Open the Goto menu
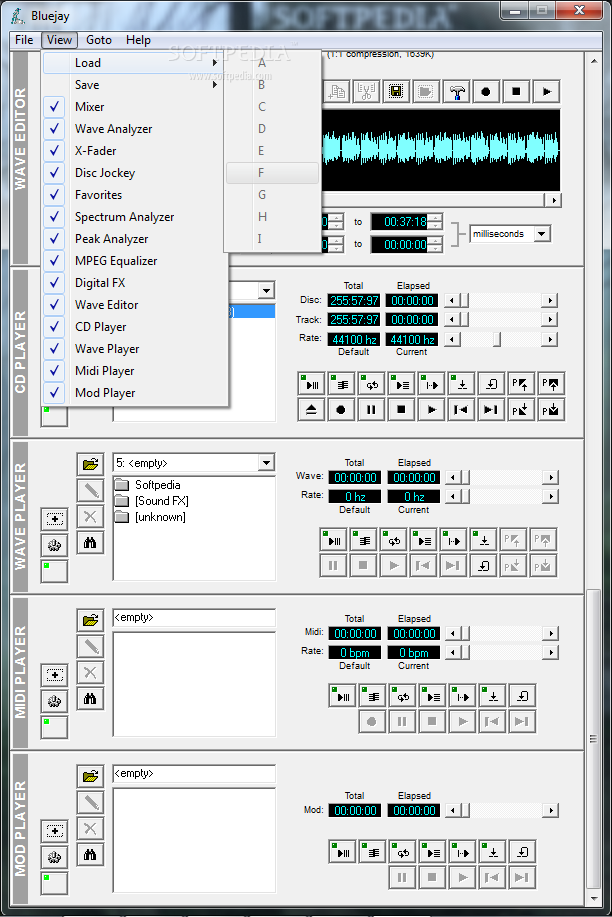The height and width of the screenshot is (917, 612). pyautogui.click(x=99, y=40)
